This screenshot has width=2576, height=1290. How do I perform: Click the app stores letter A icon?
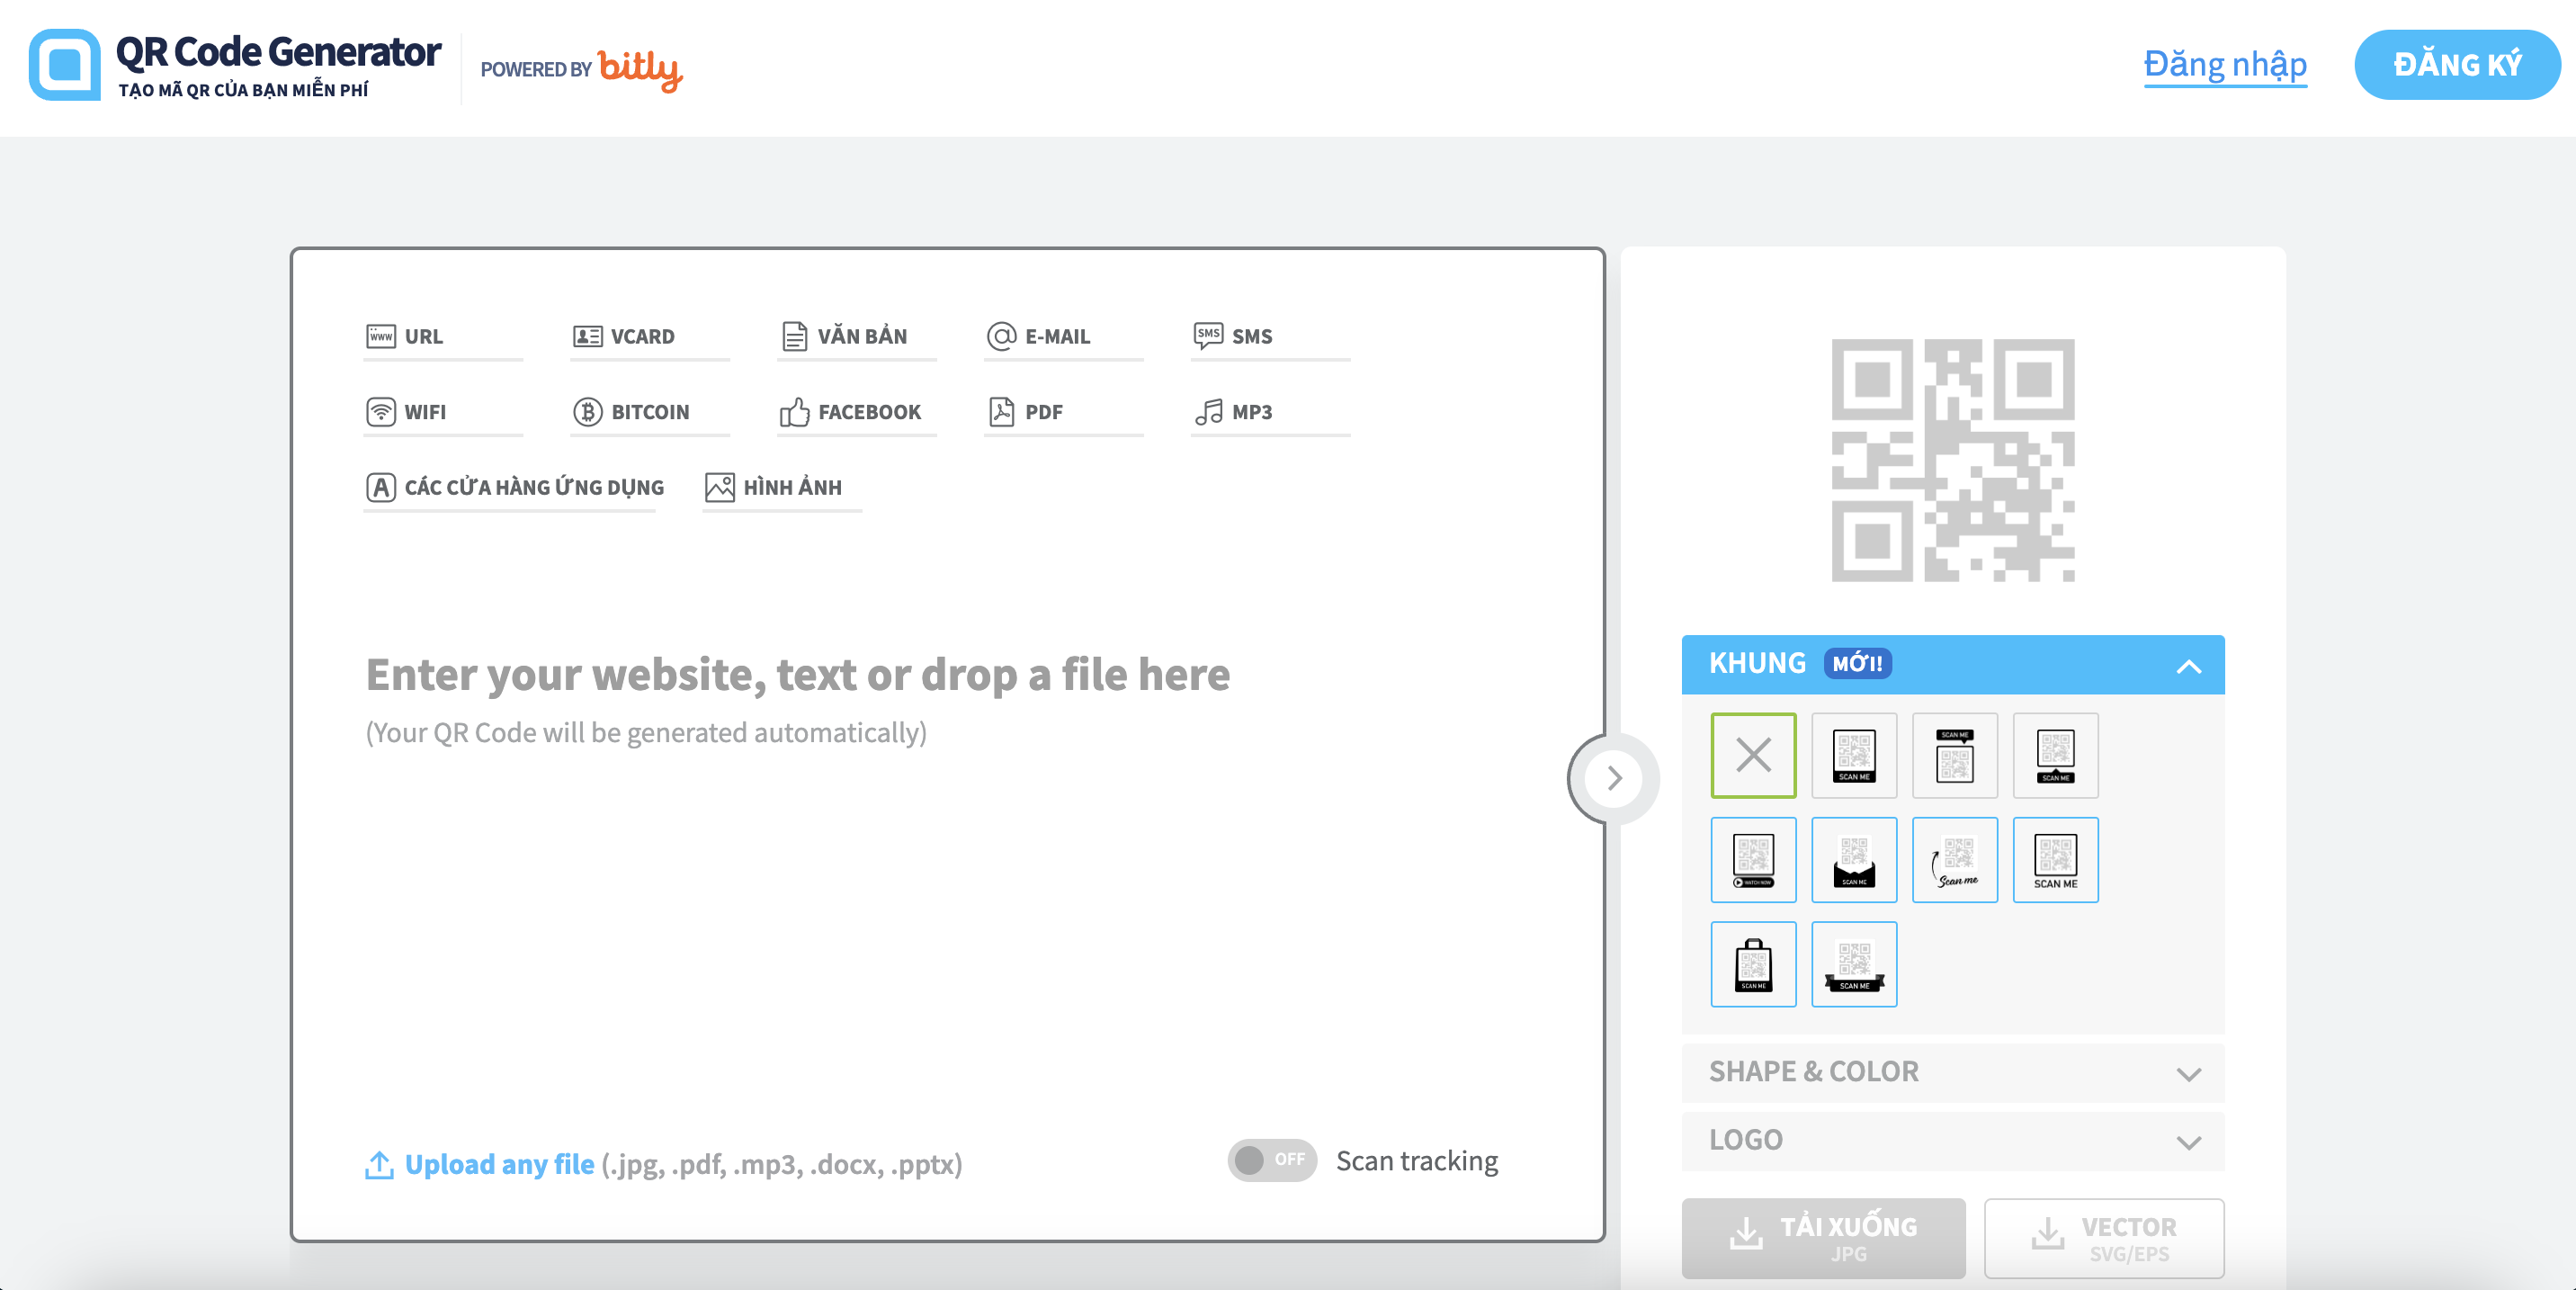pos(381,487)
